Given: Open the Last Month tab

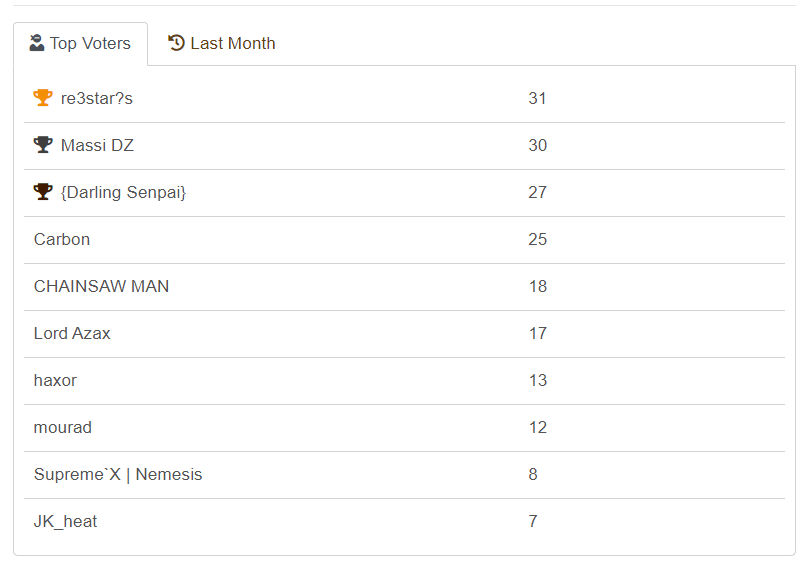Looking at the screenshot, I should [x=221, y=44].
